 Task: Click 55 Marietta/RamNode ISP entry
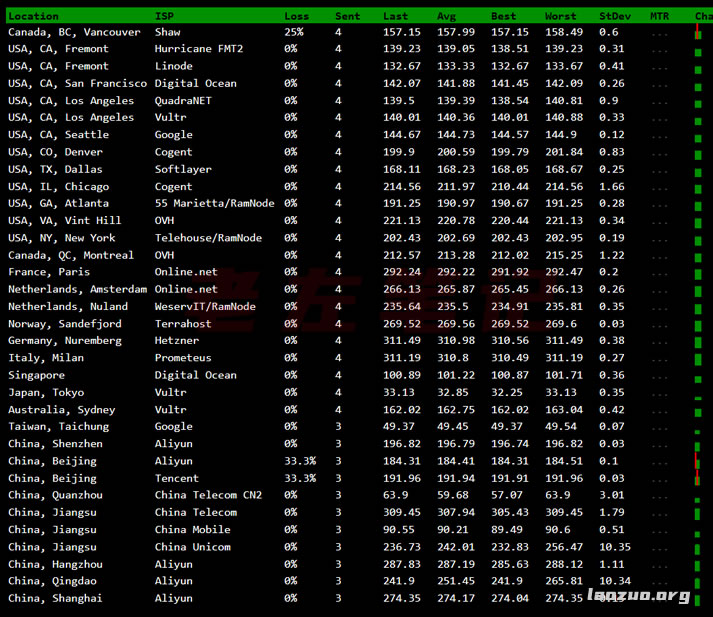click(x=215, y=203)
